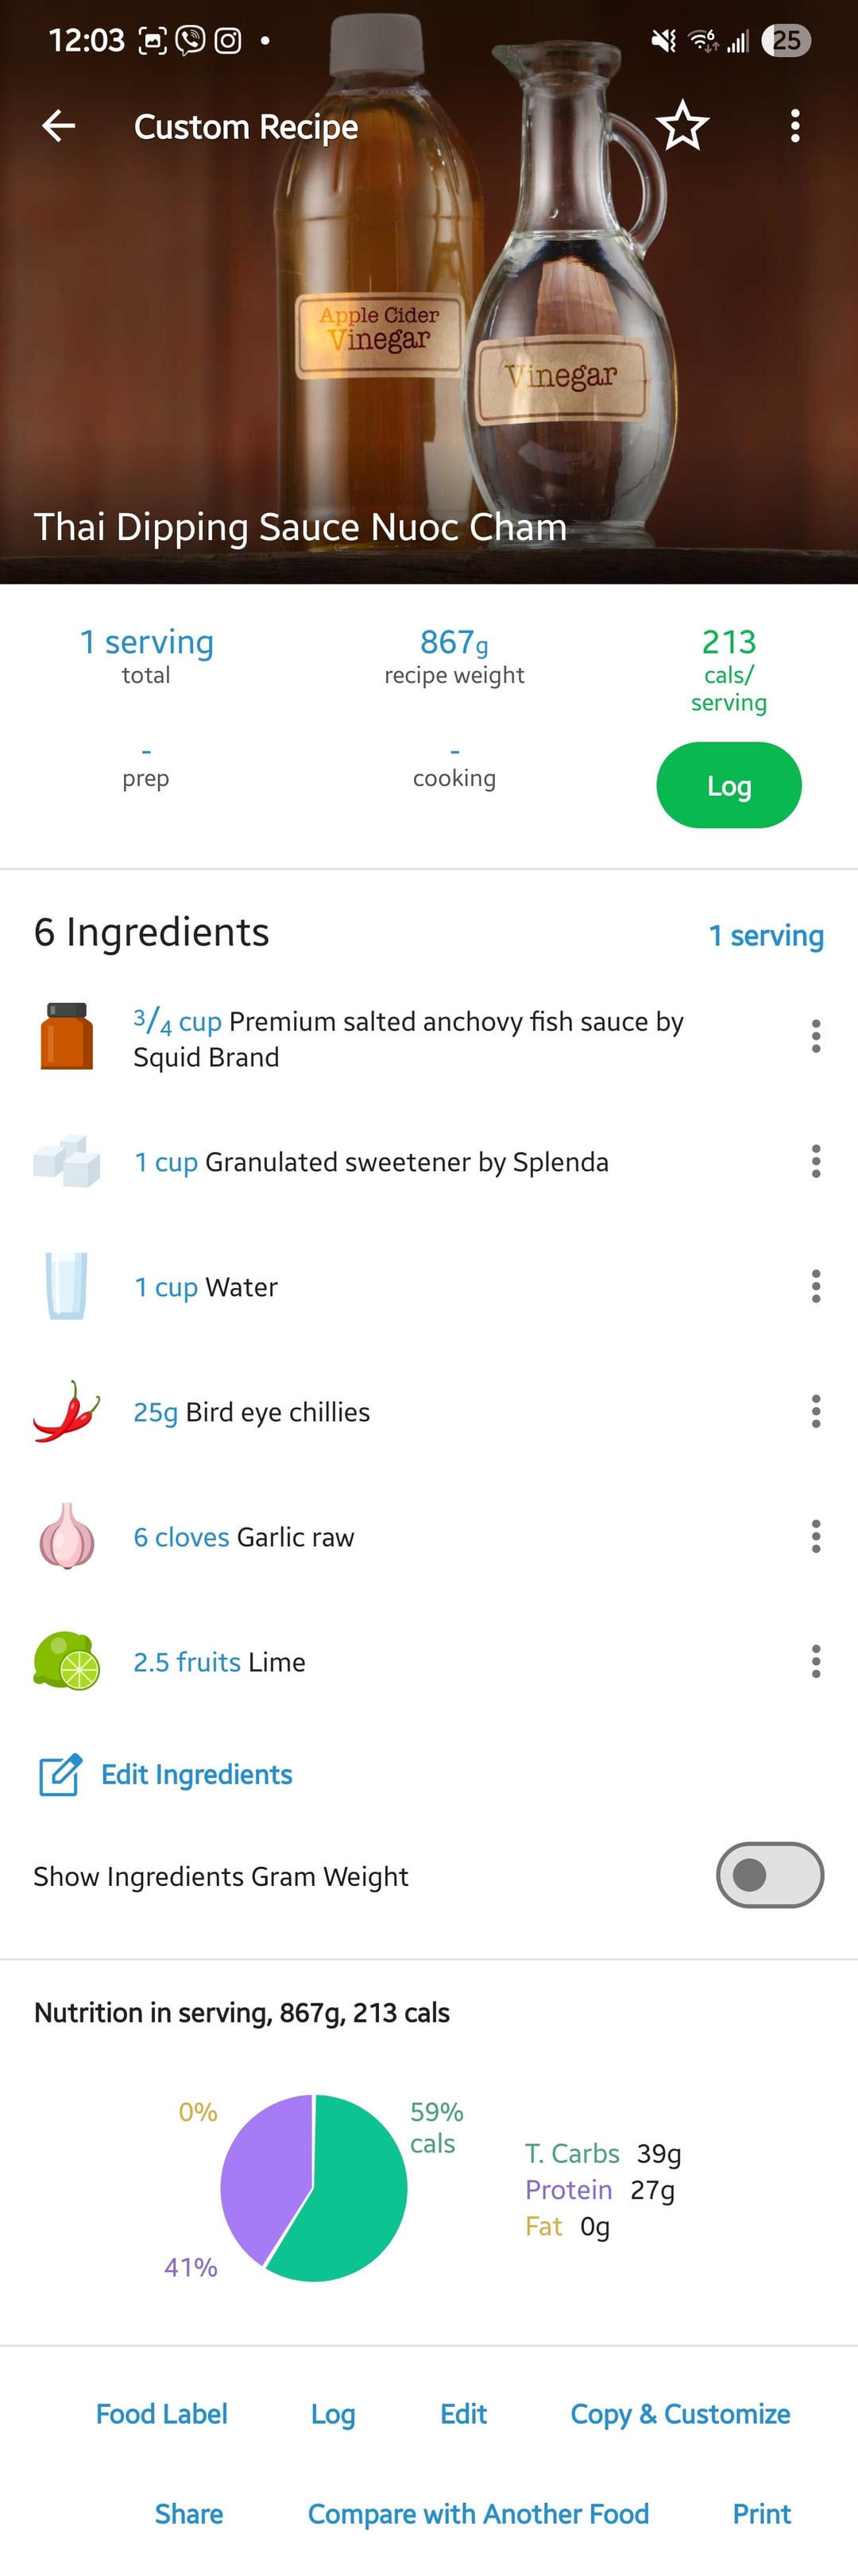Image resolution: width=858 pixels, height=2576 pixels.
Task: Tap Compare with Another Food link
Action: tap(478, 2514)
